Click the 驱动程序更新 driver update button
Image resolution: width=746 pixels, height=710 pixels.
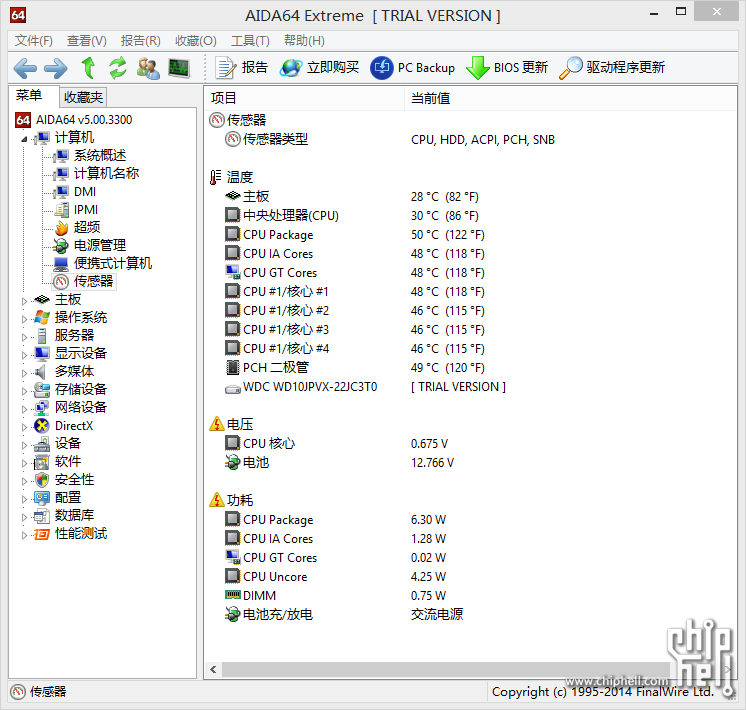click(612, 68)
